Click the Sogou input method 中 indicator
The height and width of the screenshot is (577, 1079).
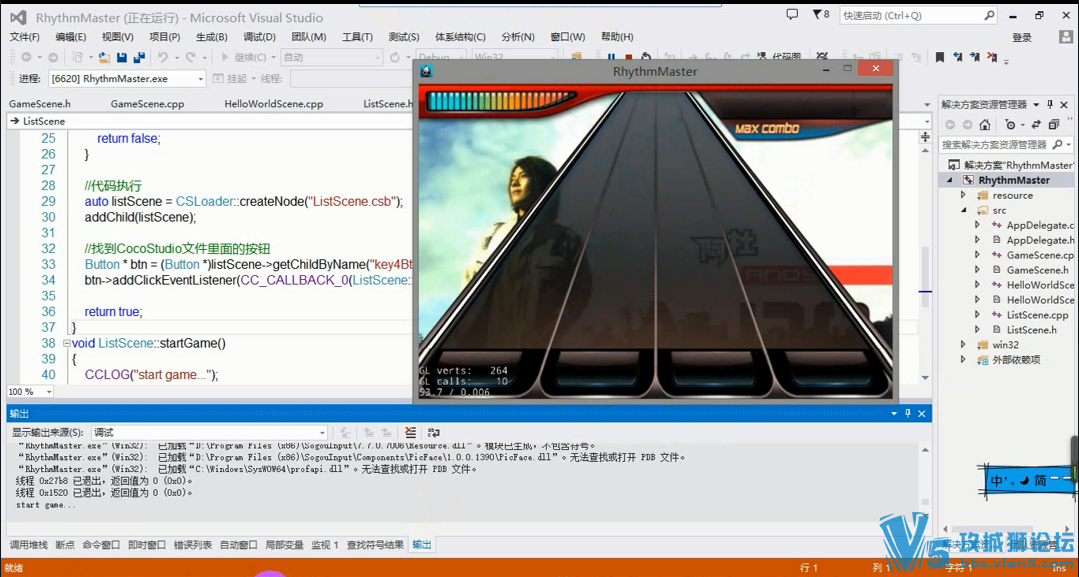(998, 480)
